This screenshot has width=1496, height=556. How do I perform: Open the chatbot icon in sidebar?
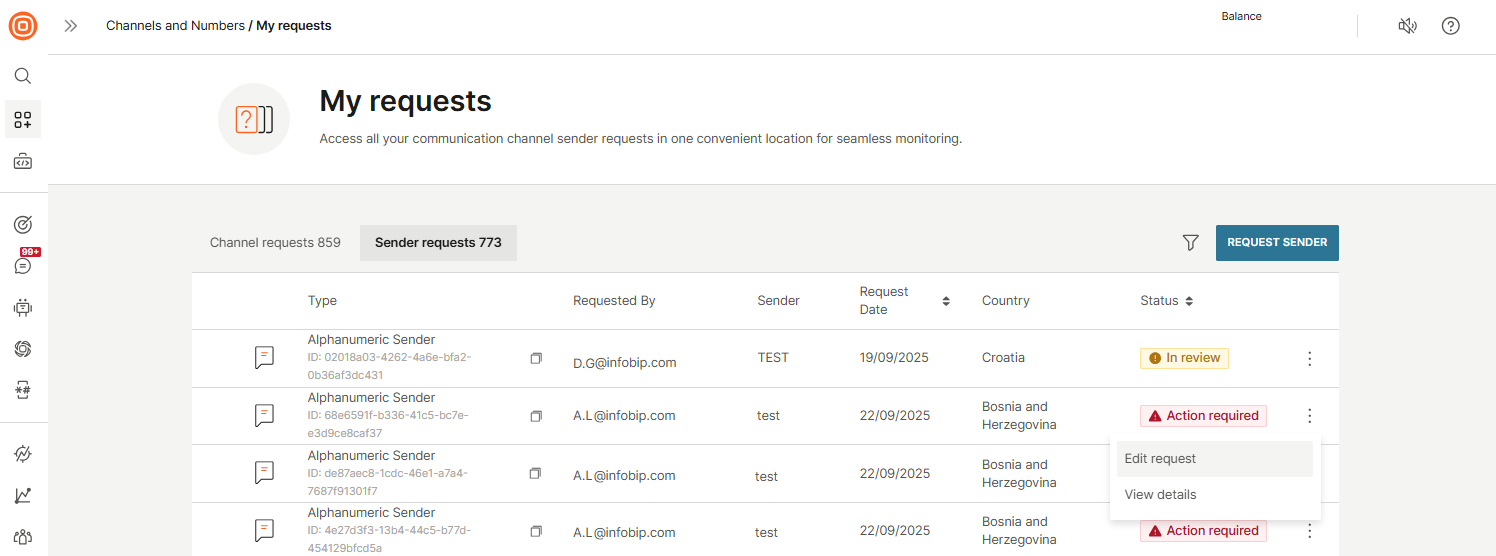click(x=23, y=308)
